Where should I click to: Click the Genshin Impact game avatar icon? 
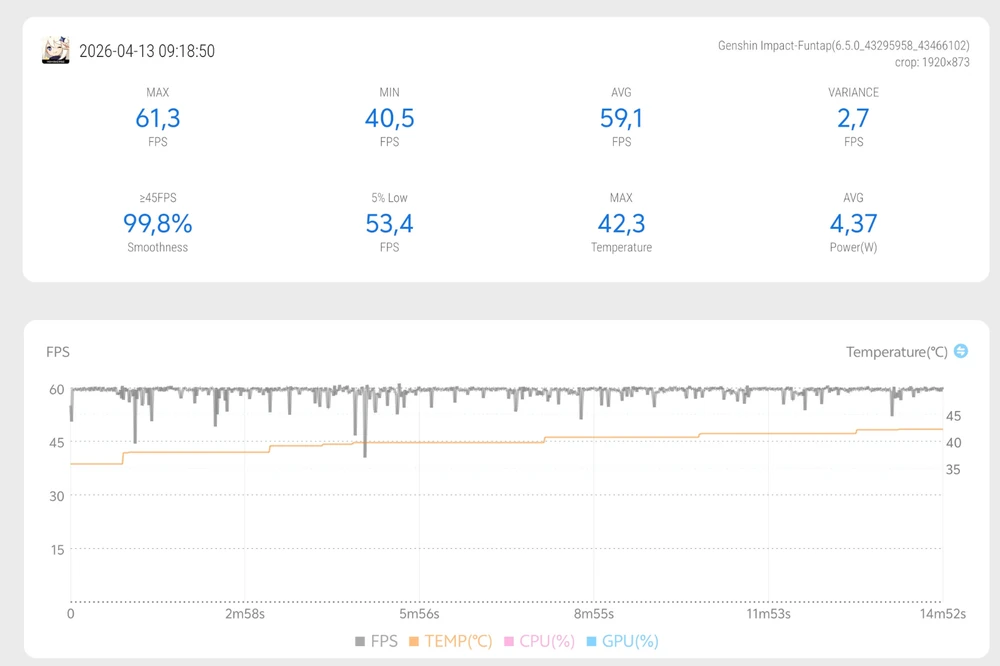(56, 50)
